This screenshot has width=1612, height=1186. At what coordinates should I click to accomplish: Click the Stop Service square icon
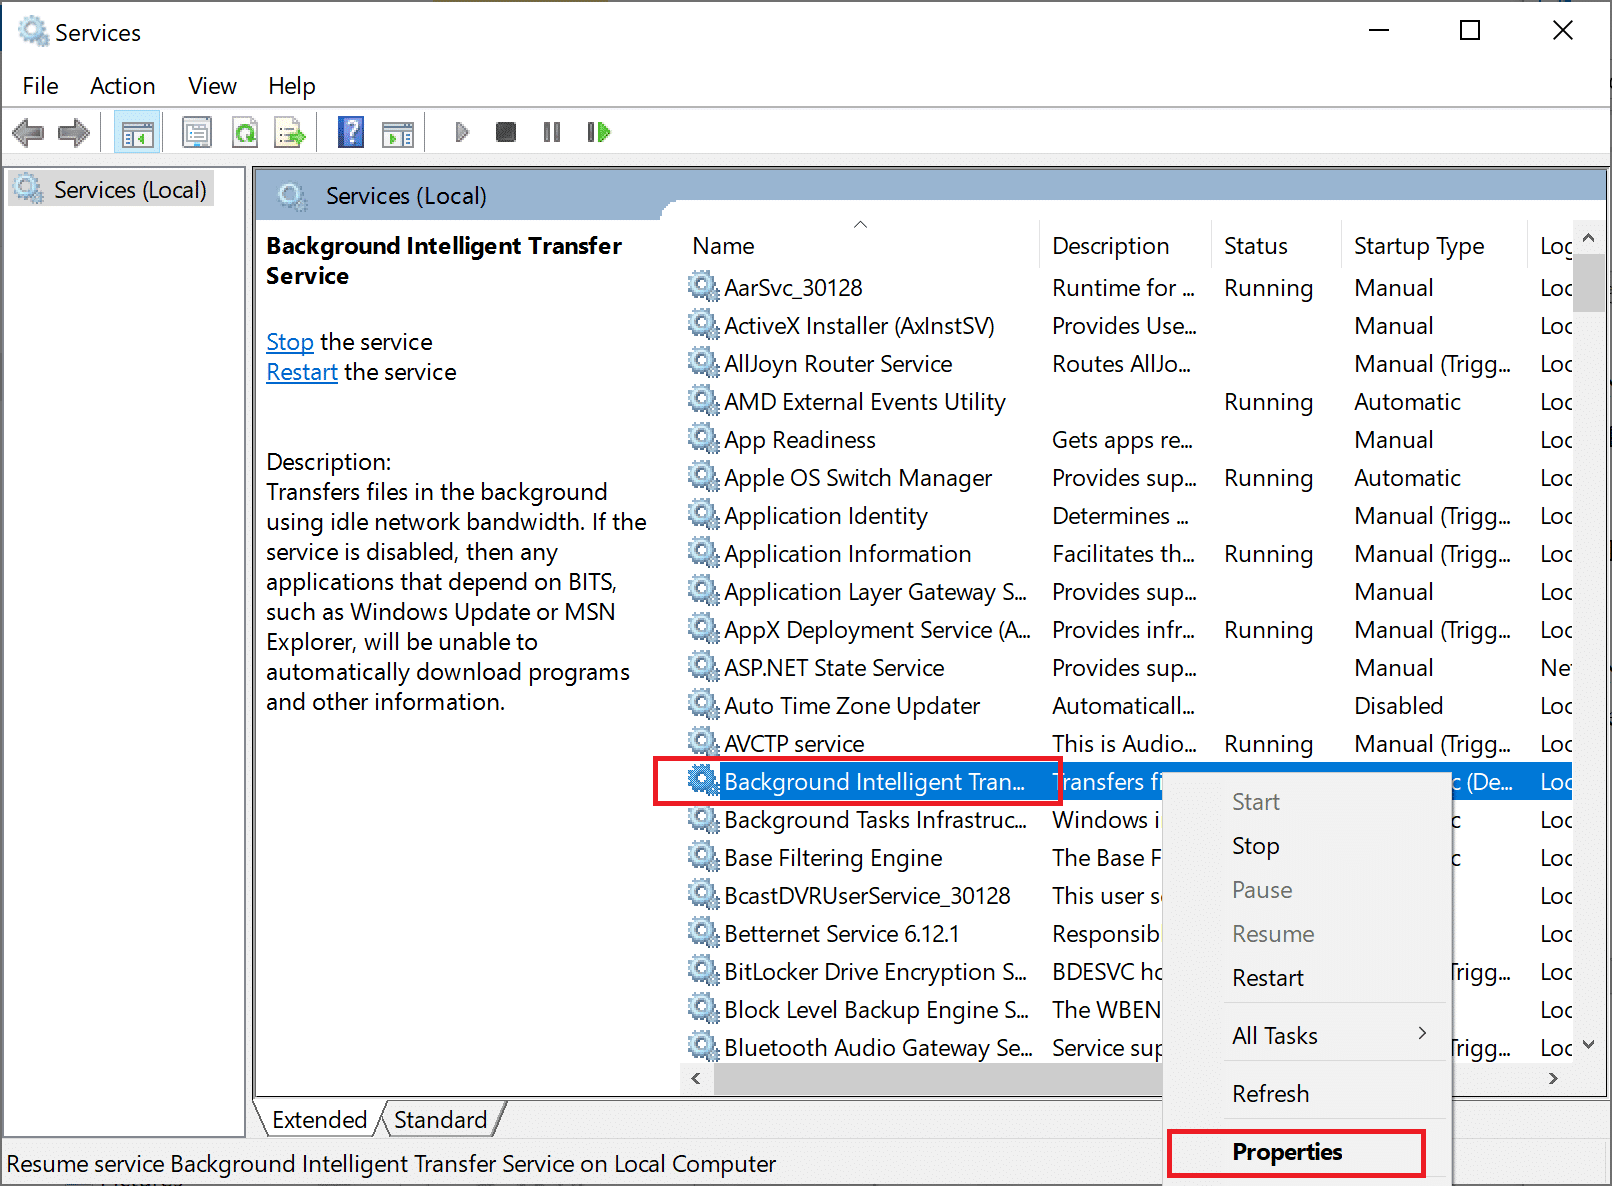(506, 132)
